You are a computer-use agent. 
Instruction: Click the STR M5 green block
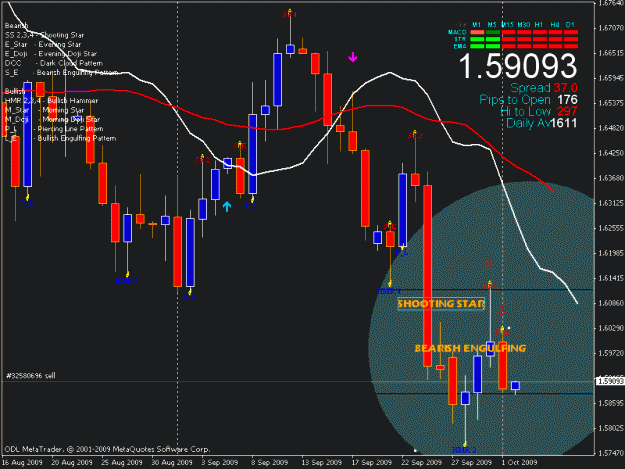point(493,39)
